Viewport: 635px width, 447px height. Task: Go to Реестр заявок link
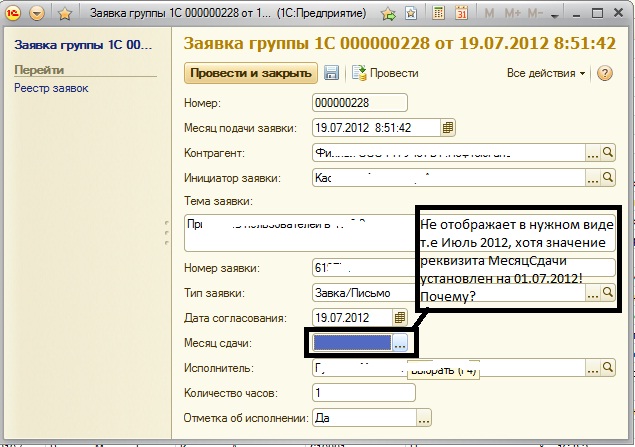pyautogui.click(x=51, y=89)
